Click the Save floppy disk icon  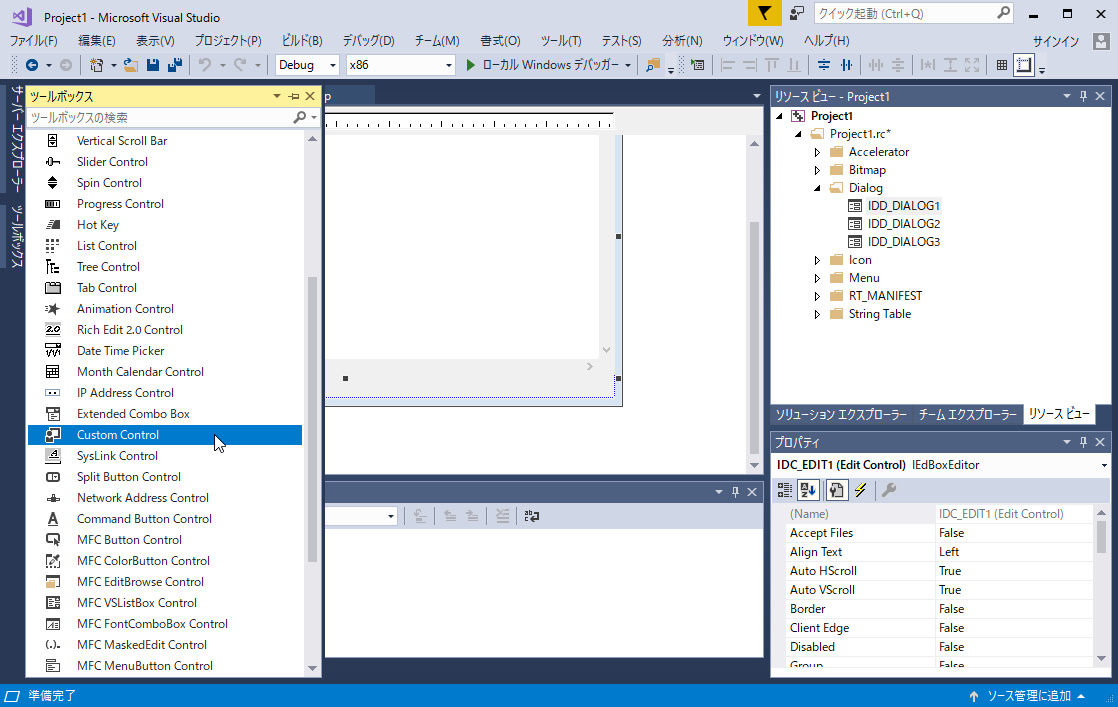coord(153,65)
